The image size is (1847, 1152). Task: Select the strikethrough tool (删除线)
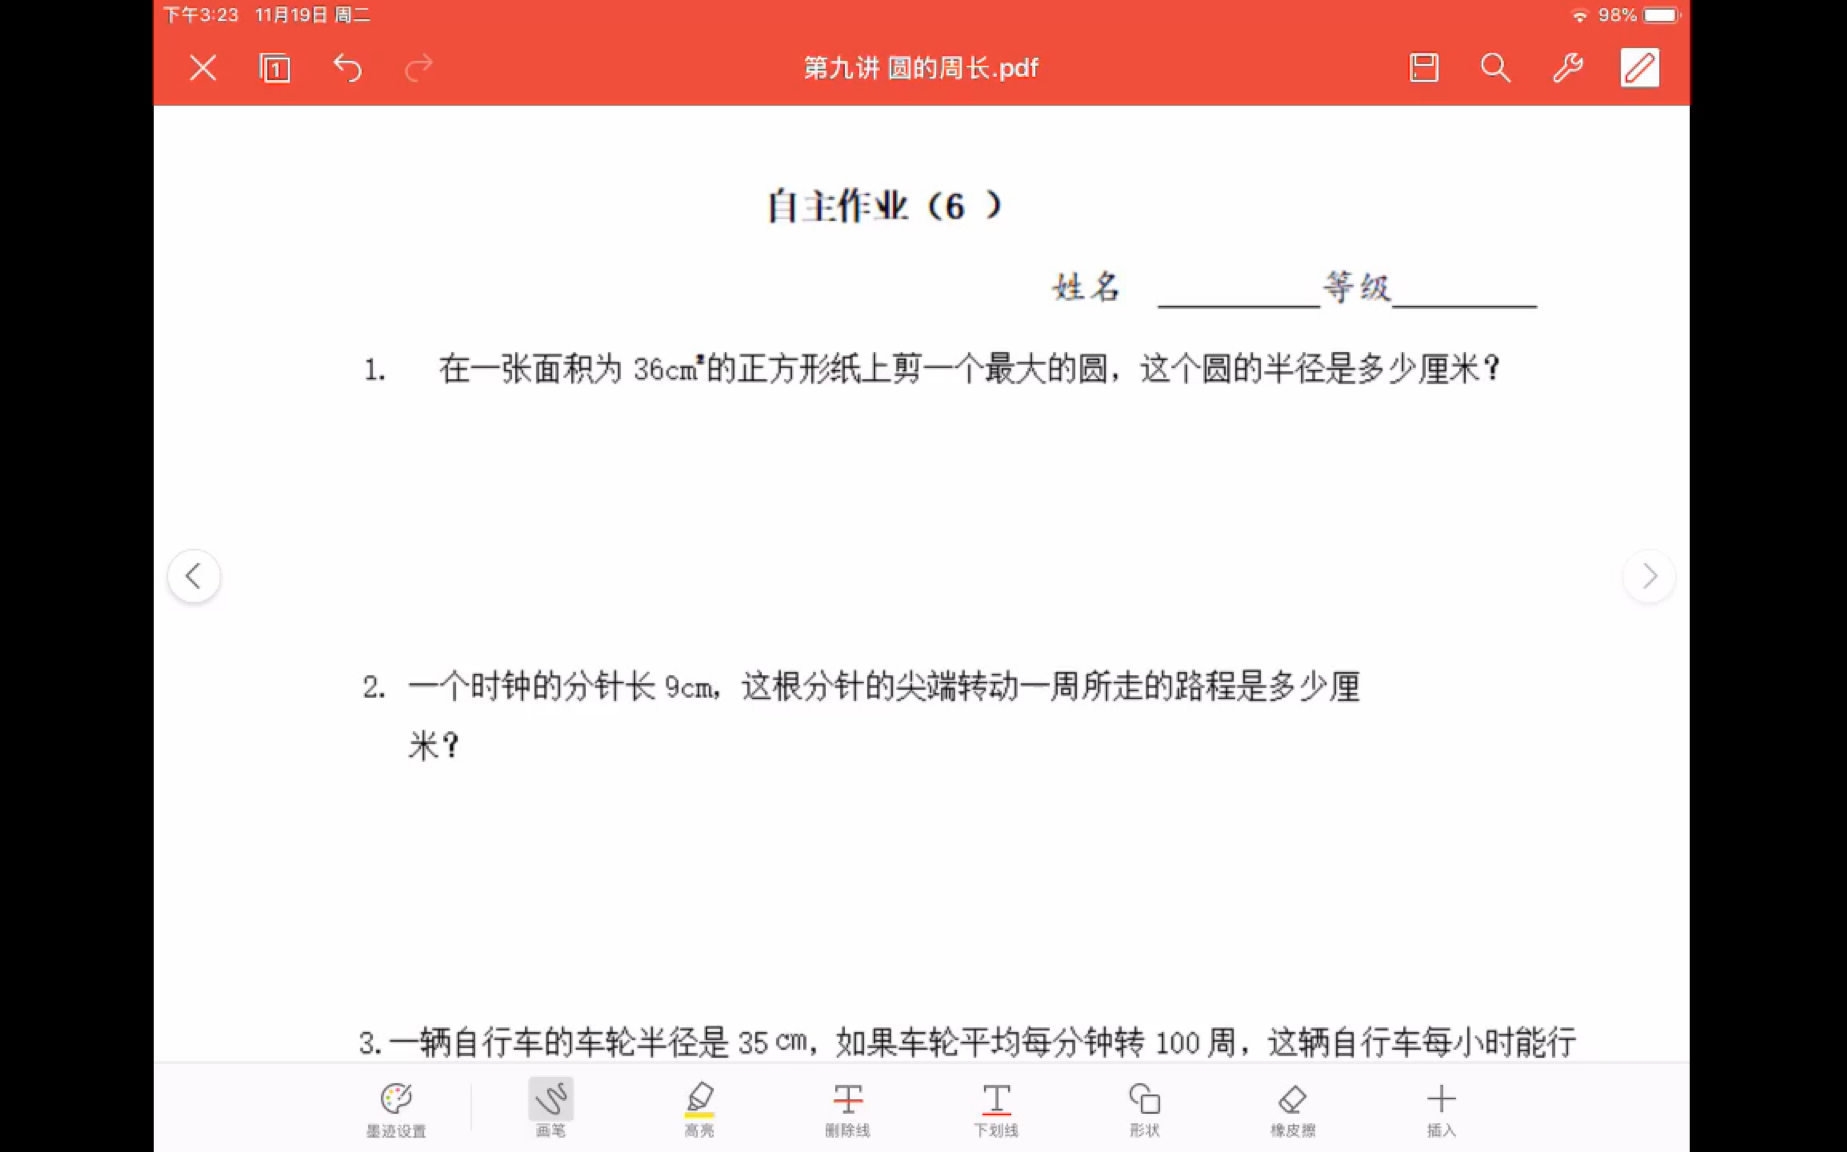click(847, 1110)
